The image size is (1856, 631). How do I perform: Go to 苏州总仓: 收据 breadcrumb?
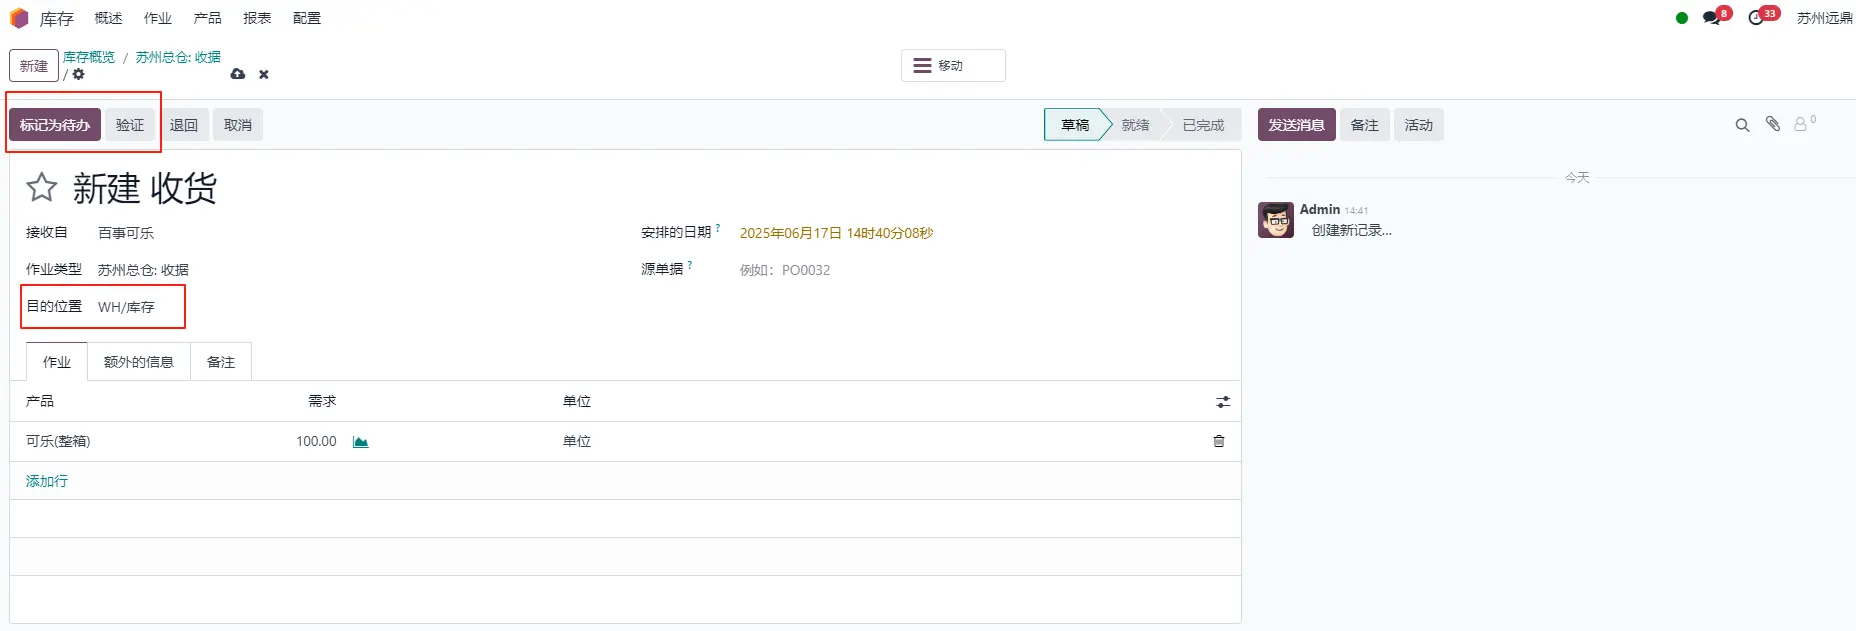click(178, 57)
